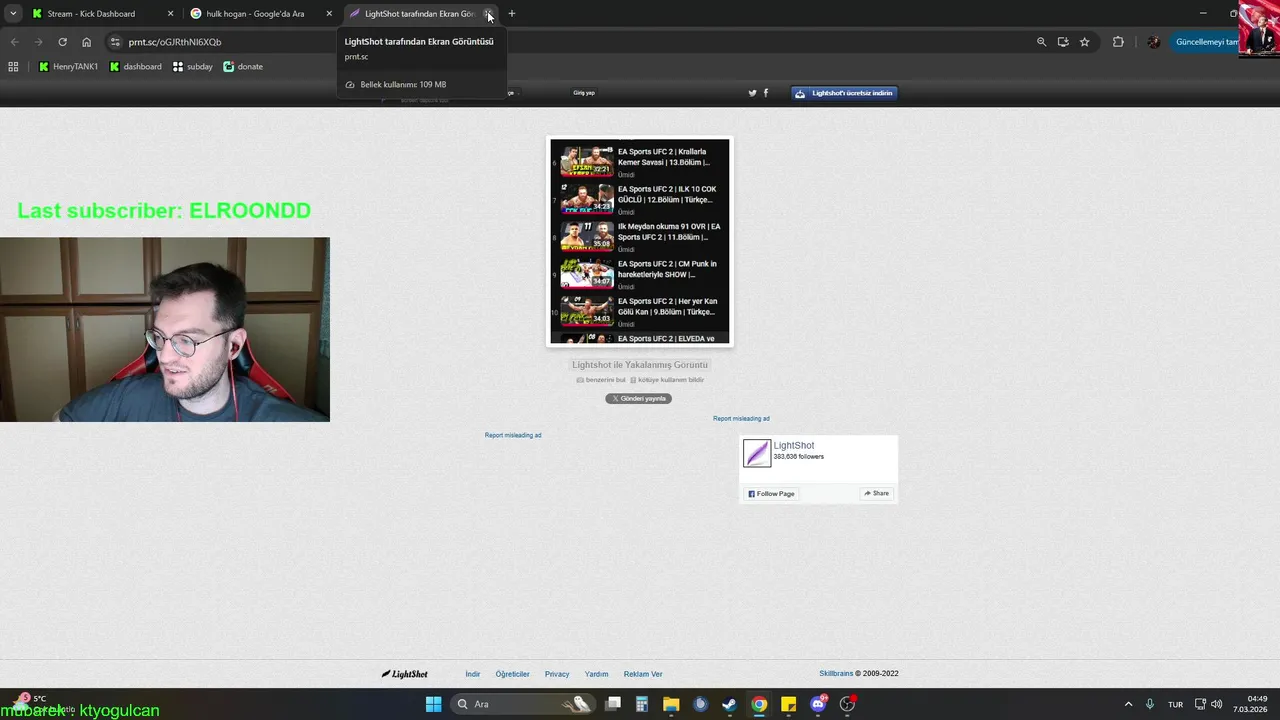Close the hulk hogan Google tab
The image size is (1280, 720).
pos(329,14)
